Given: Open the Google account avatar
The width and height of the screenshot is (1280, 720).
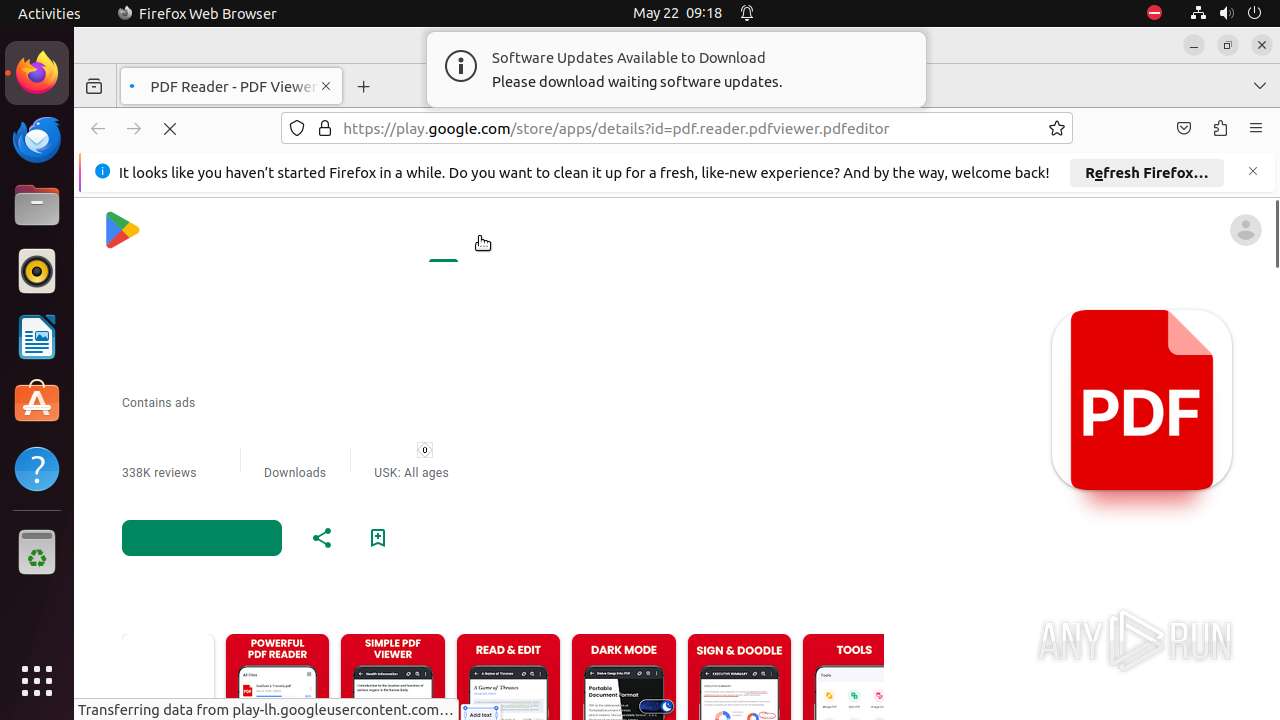Looking at the screenshot, I should (1246, 230).
